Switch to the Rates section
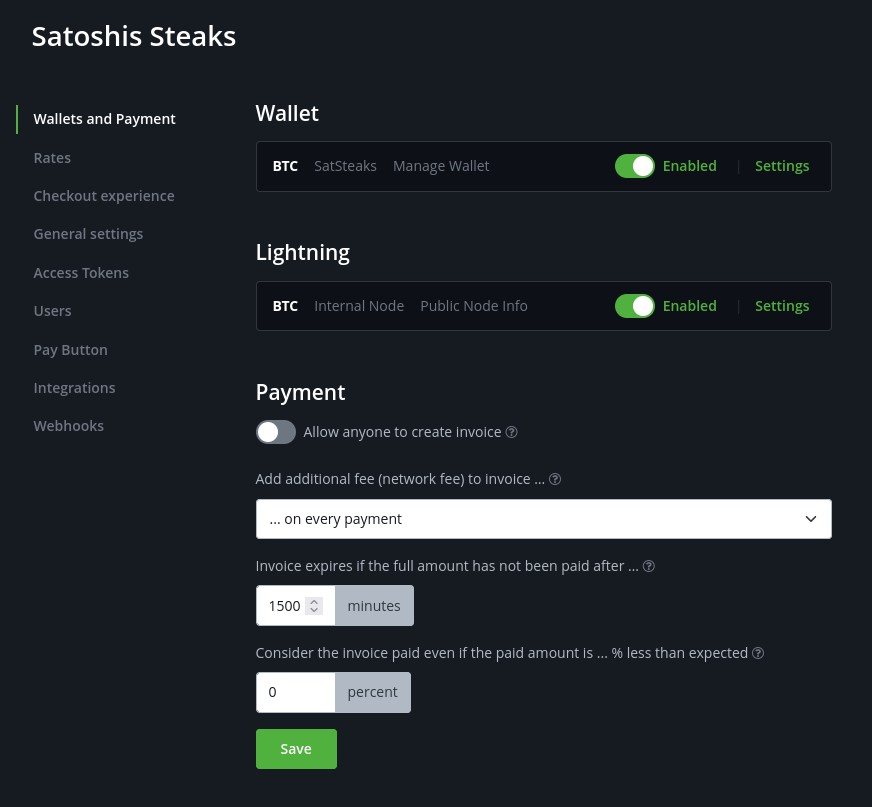 (x=52, y=157)
